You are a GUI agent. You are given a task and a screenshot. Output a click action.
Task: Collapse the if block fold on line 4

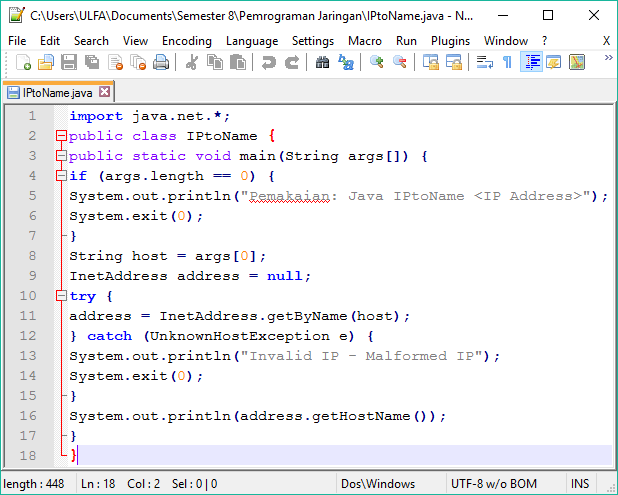(x=61, y=176)
